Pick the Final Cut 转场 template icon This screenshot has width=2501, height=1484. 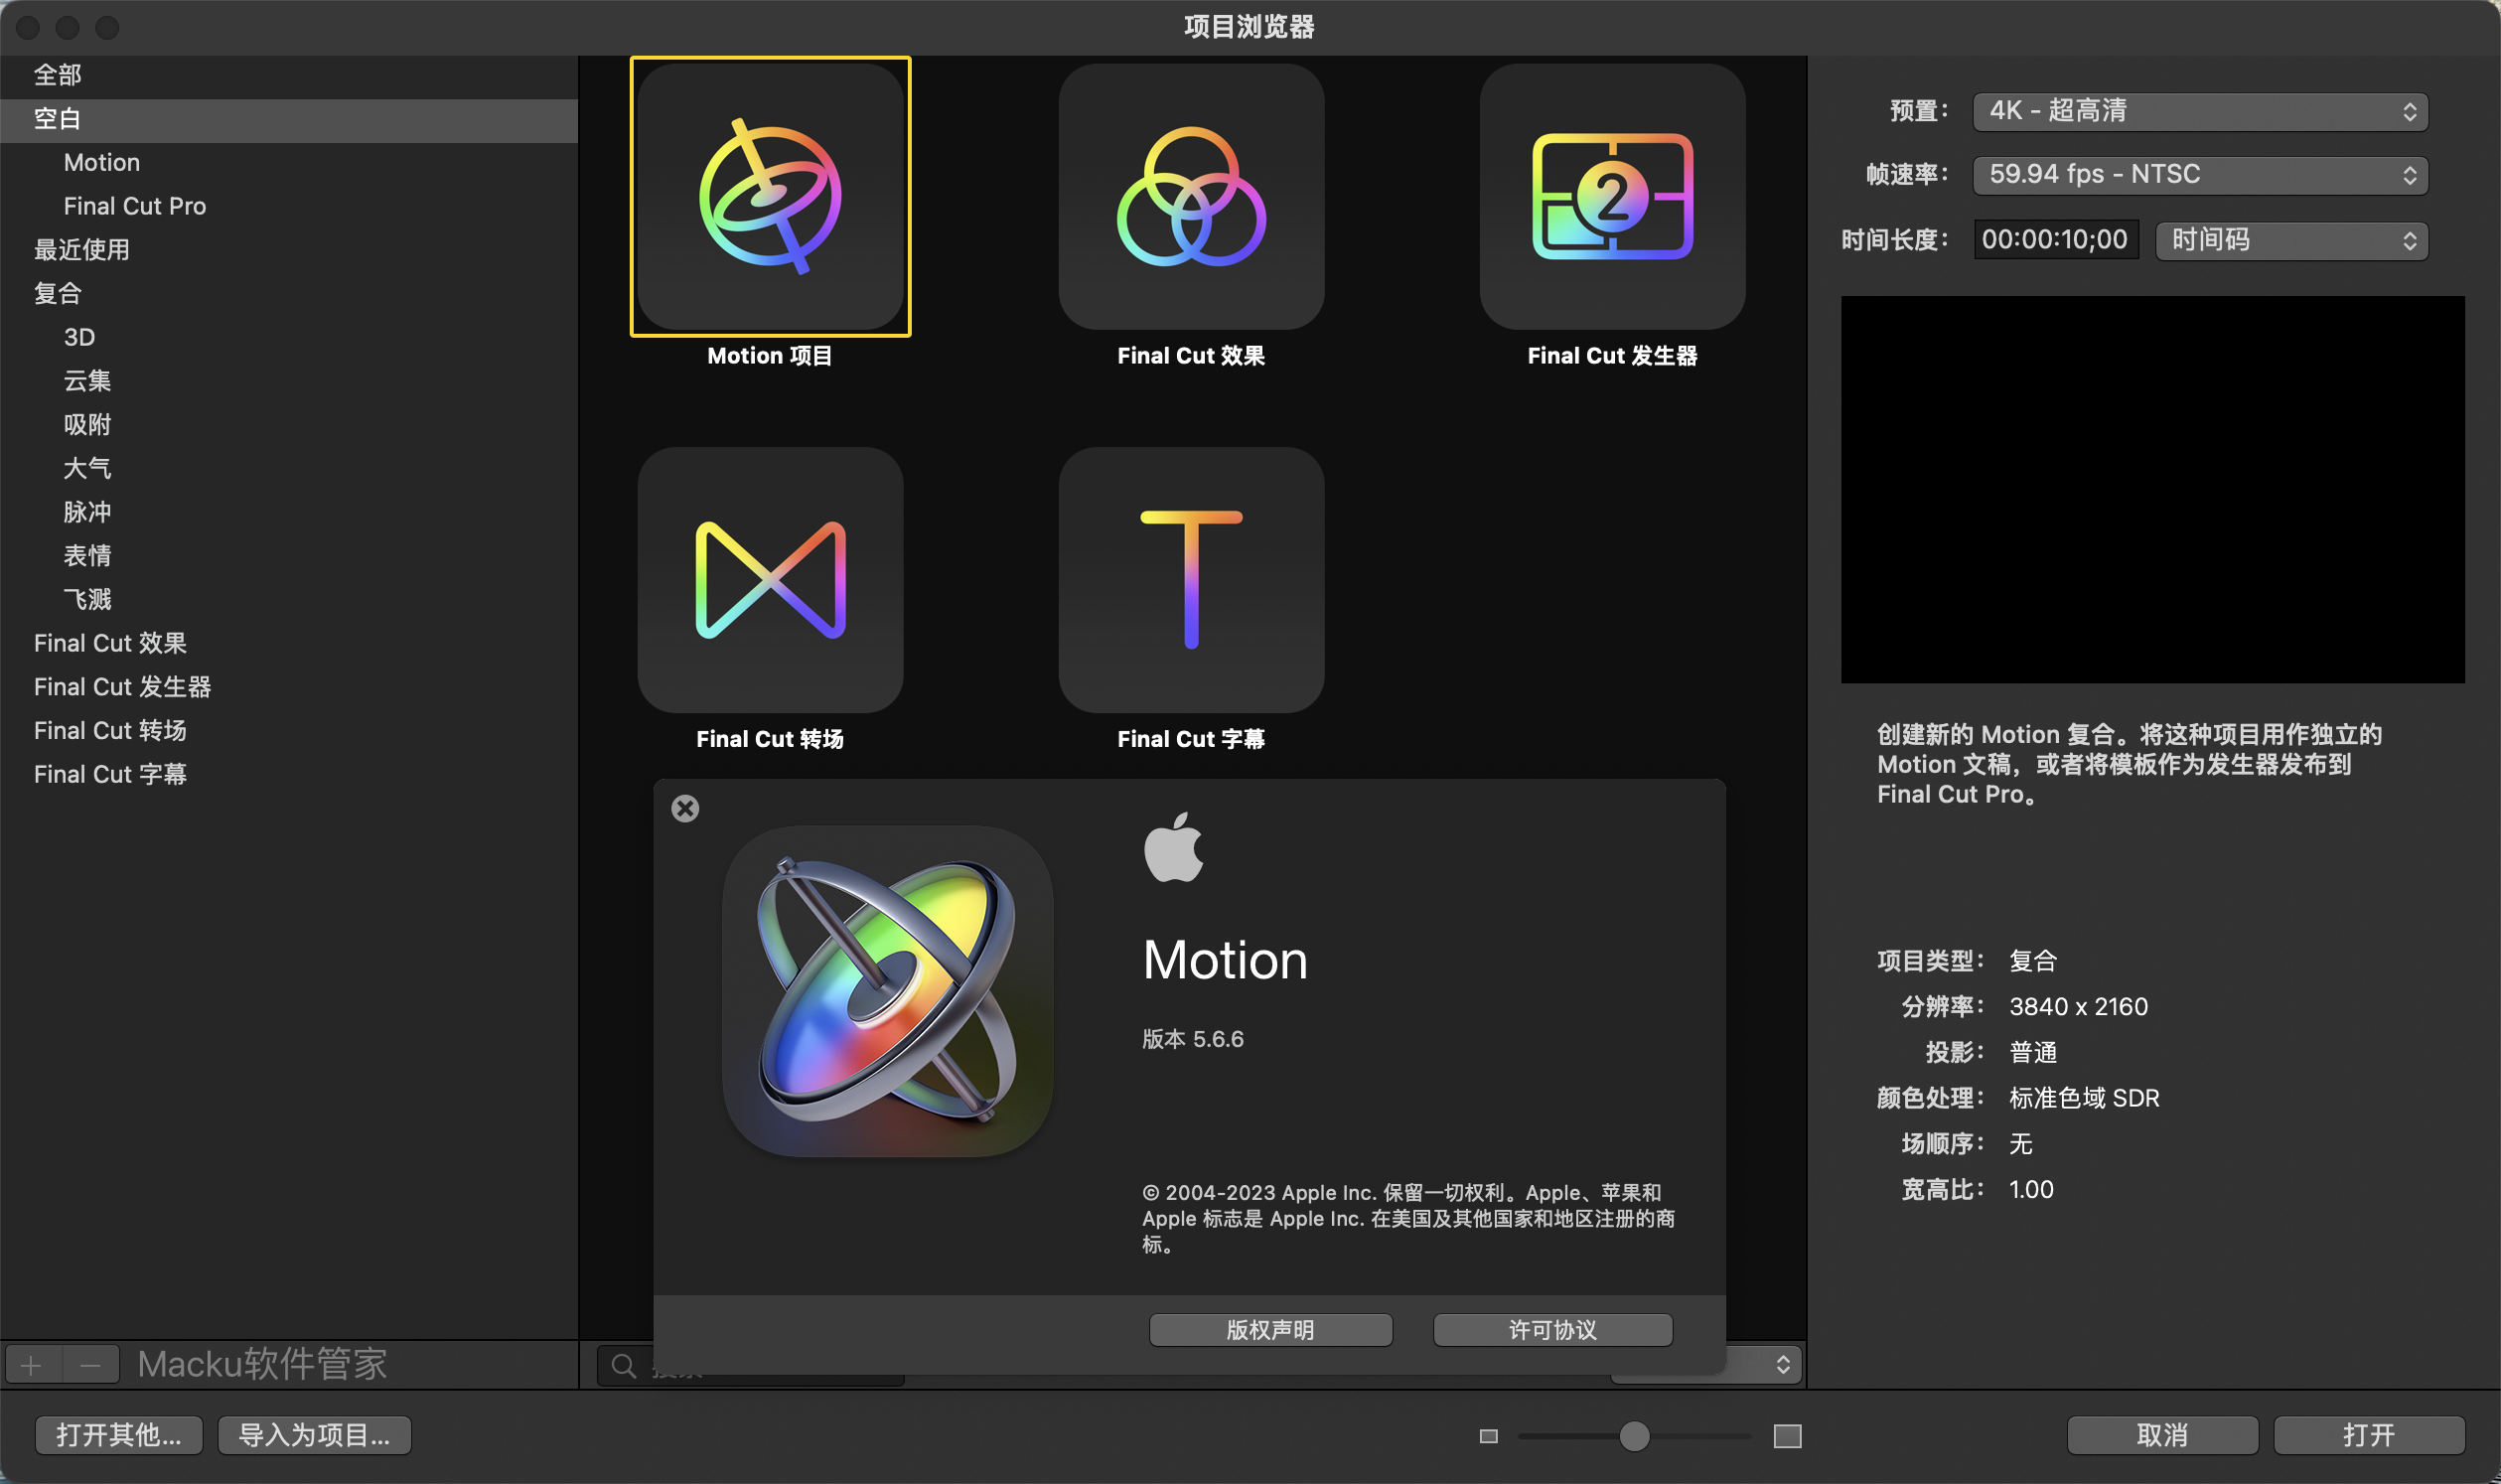770,579
